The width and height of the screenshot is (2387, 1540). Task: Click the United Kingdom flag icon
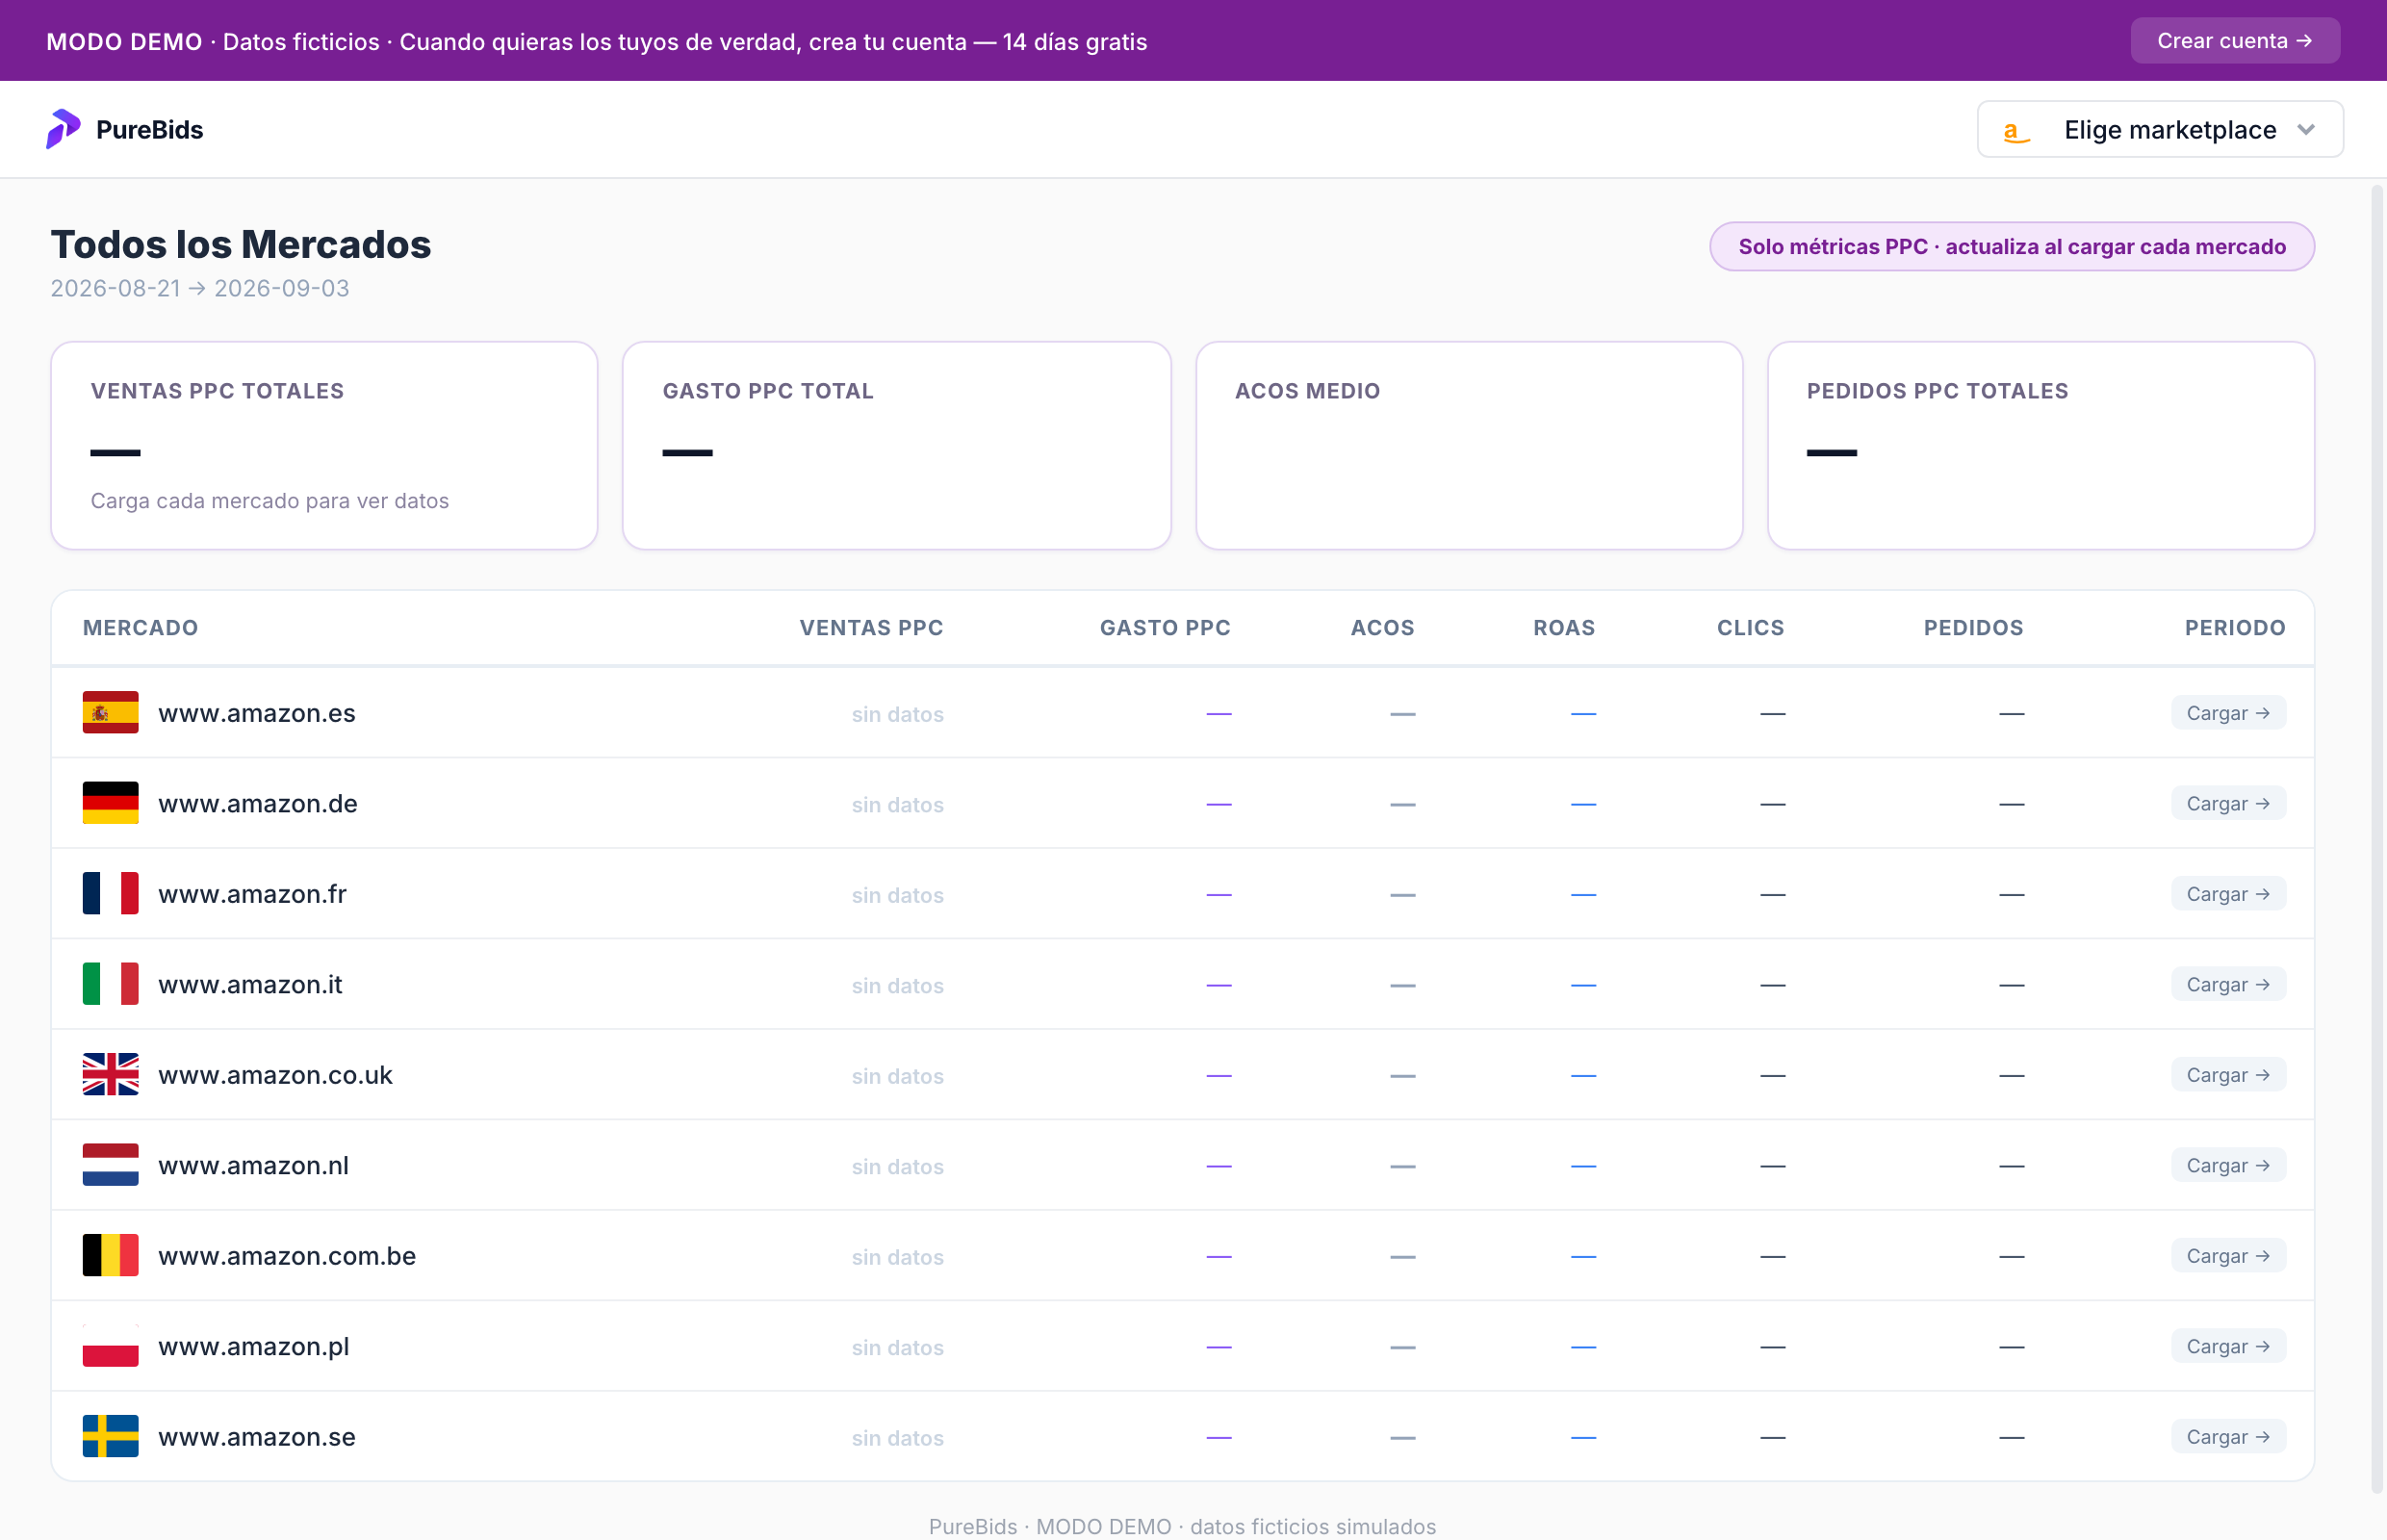pos(110,1075)
